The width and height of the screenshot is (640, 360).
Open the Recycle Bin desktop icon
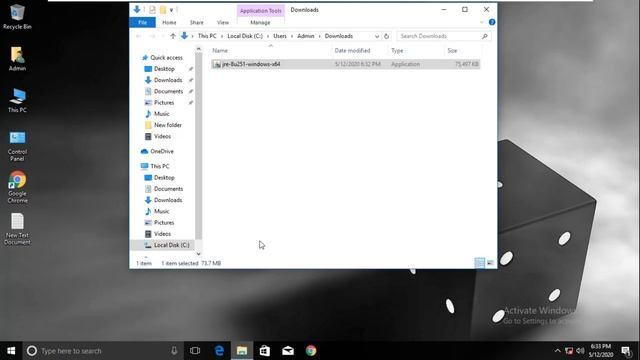coord(17,17)
